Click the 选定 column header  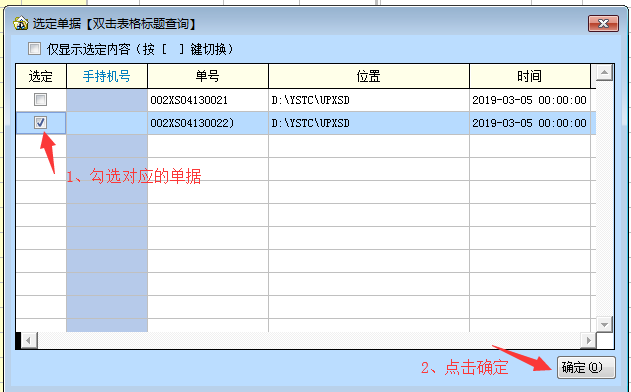point(41,76)
